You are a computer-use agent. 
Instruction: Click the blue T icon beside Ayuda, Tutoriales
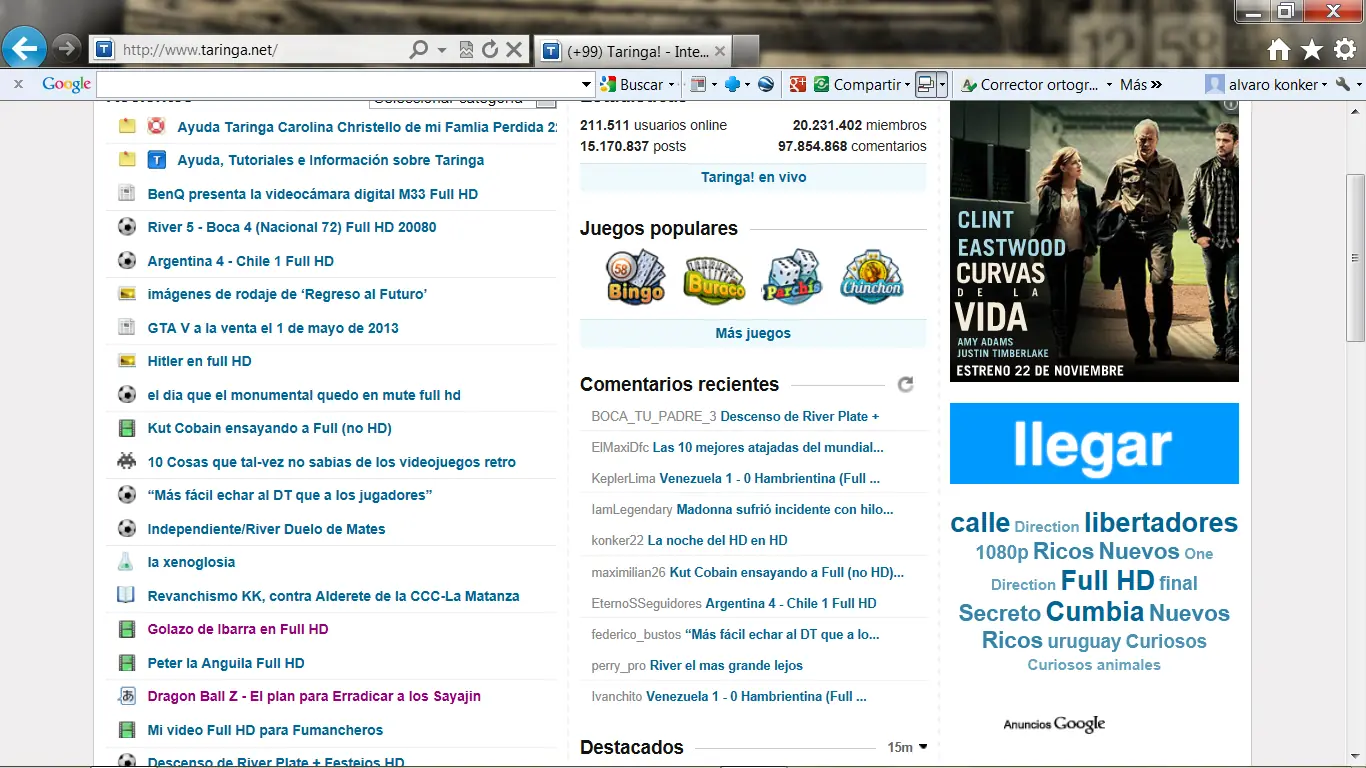[156, 160]
